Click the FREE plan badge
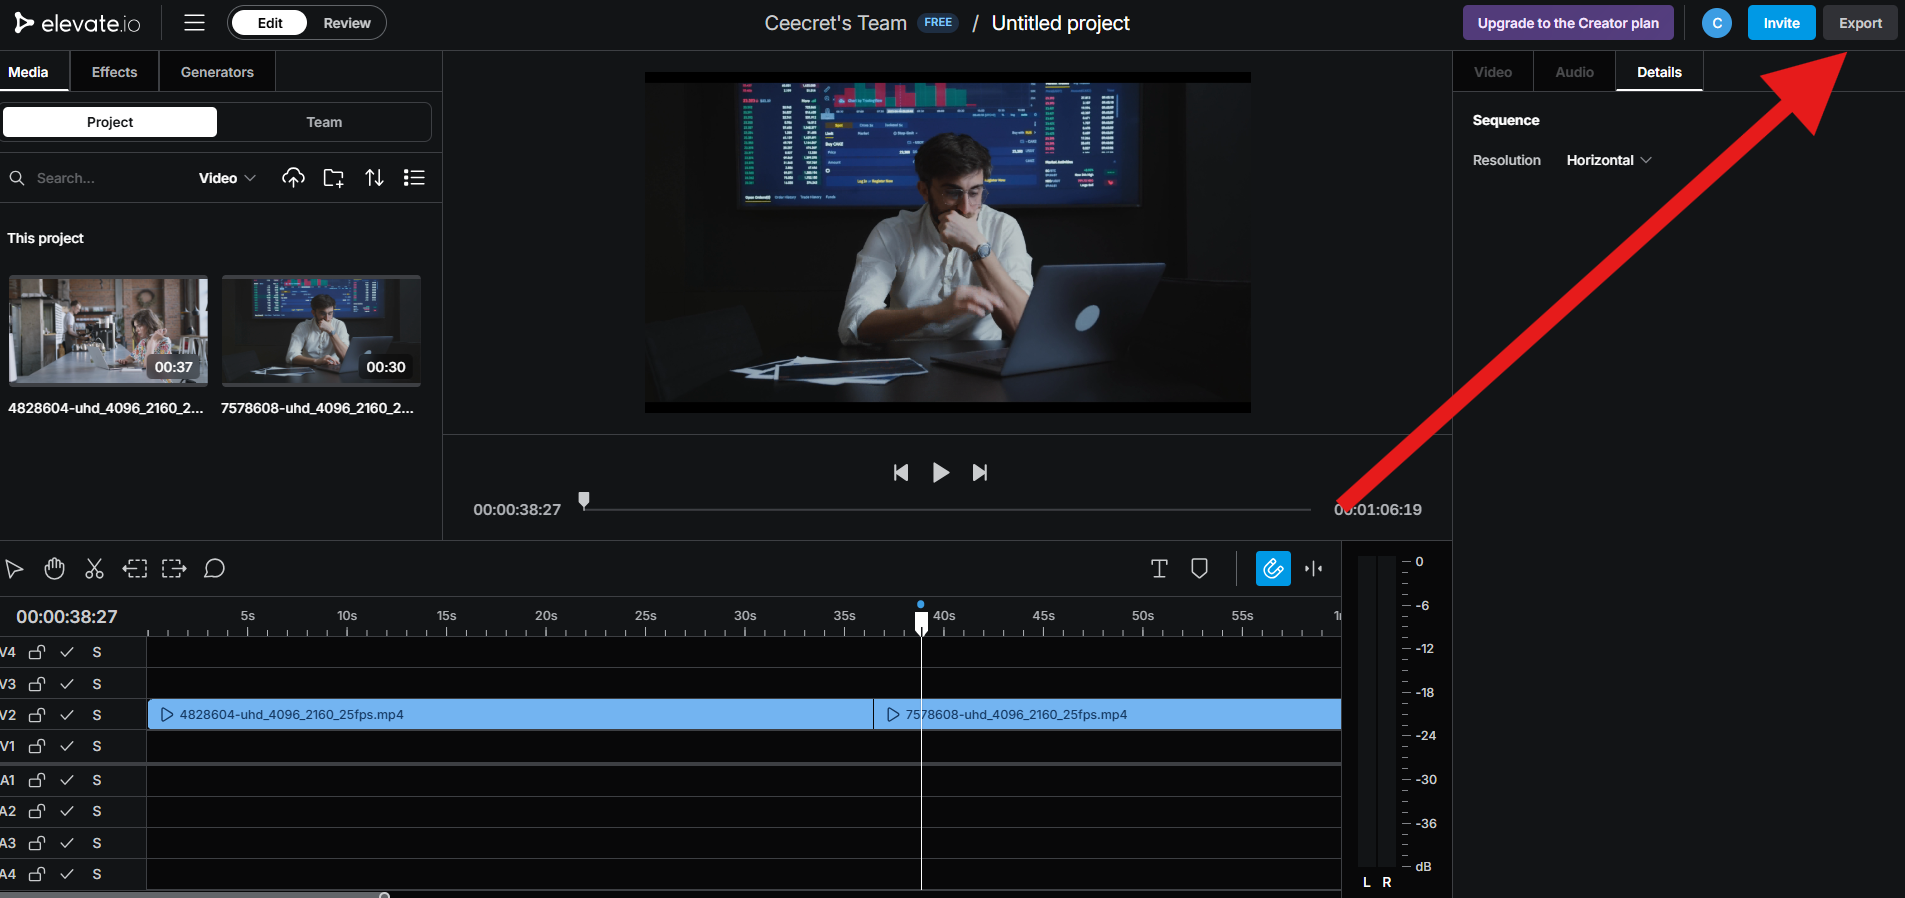 click(938, 23)
